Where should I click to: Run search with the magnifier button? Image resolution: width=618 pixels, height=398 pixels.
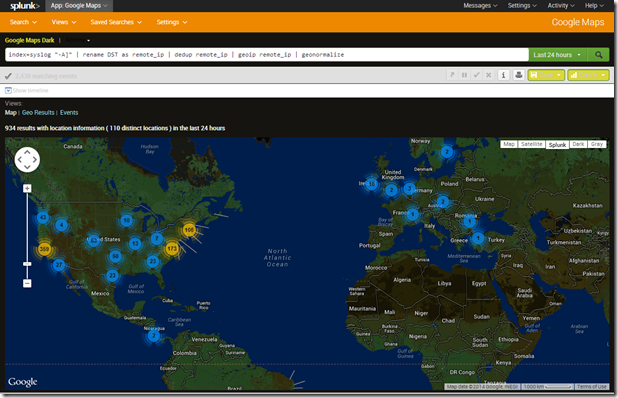point(598,55)
